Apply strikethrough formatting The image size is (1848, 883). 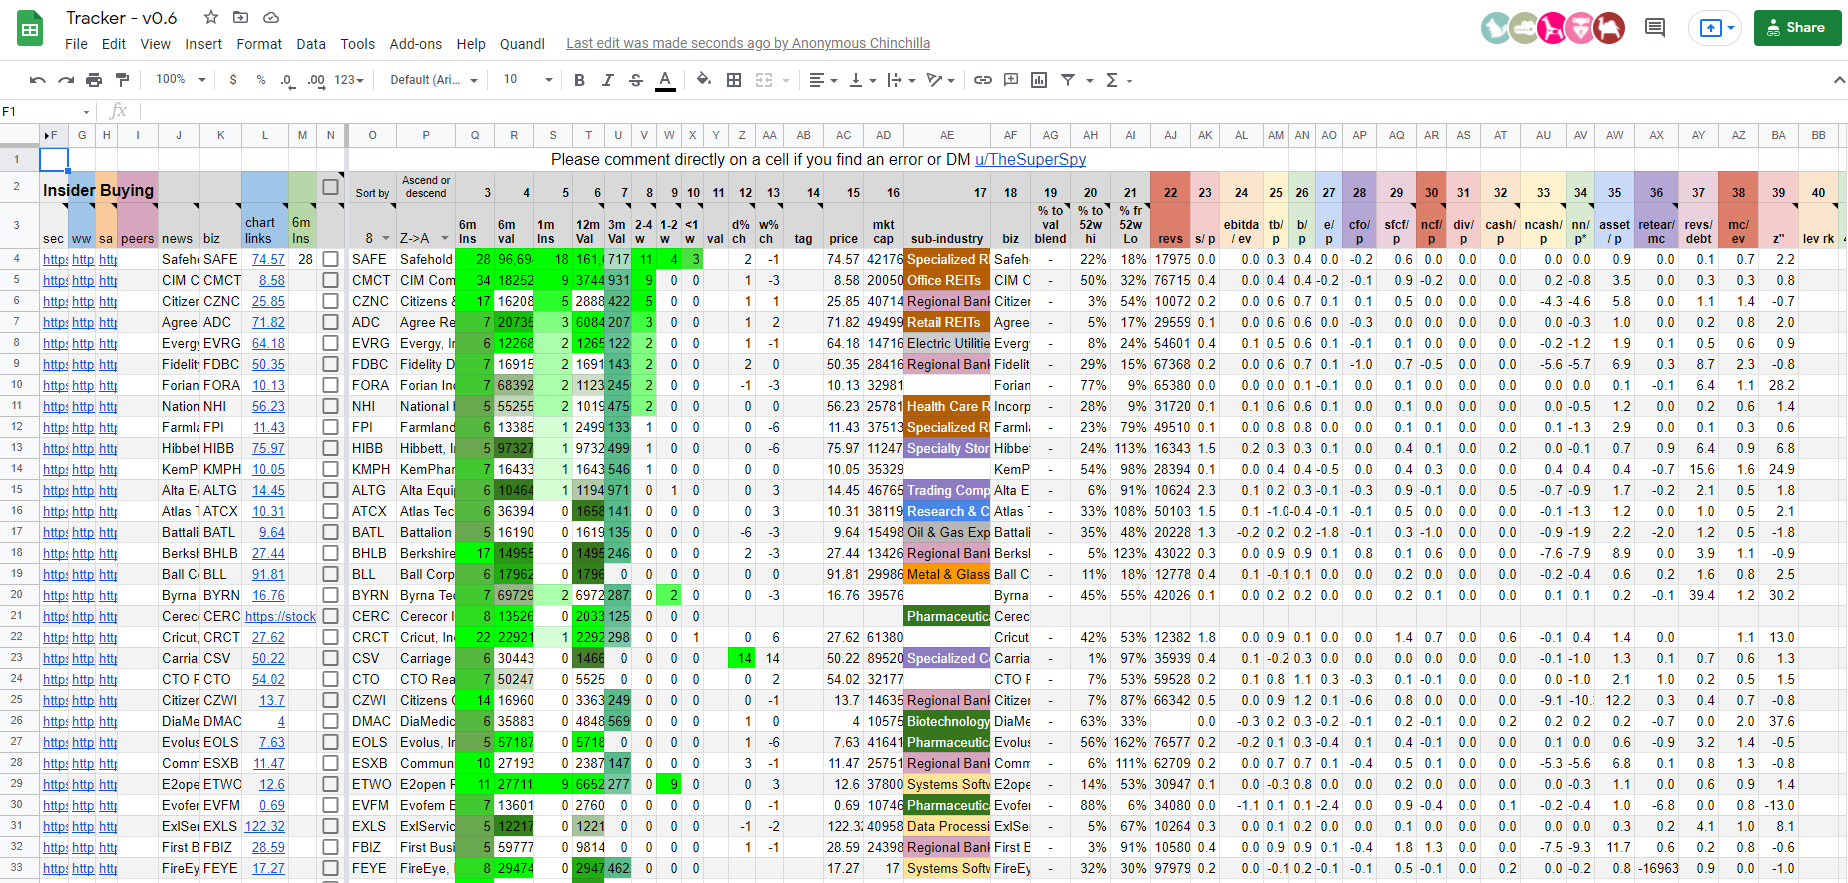[x=636, y=80]
